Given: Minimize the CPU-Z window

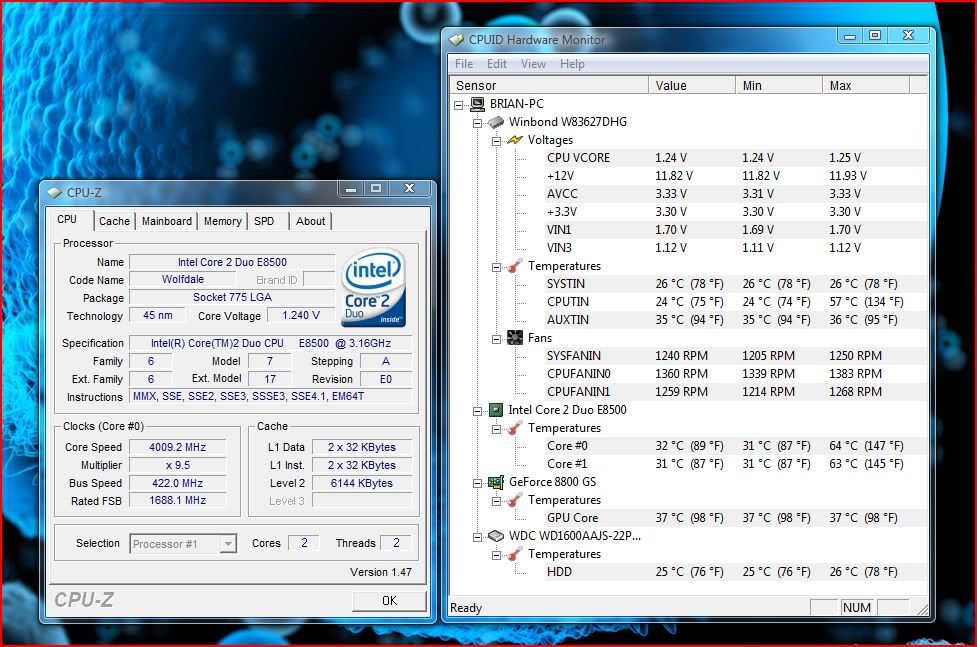Looking at the screenshot, I should click(351, 188).
